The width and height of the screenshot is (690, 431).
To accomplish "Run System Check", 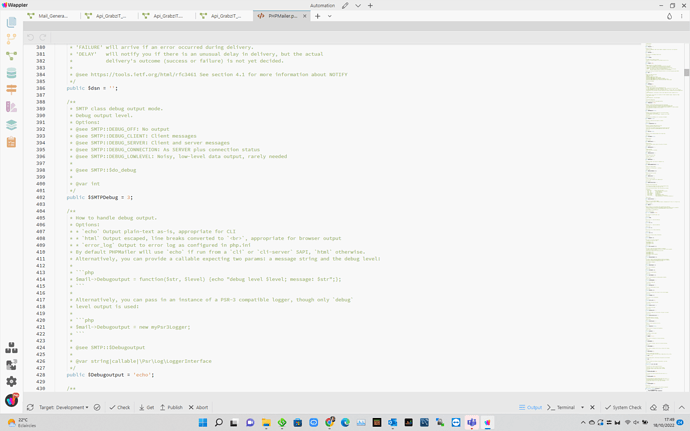I will coord(623,407).
